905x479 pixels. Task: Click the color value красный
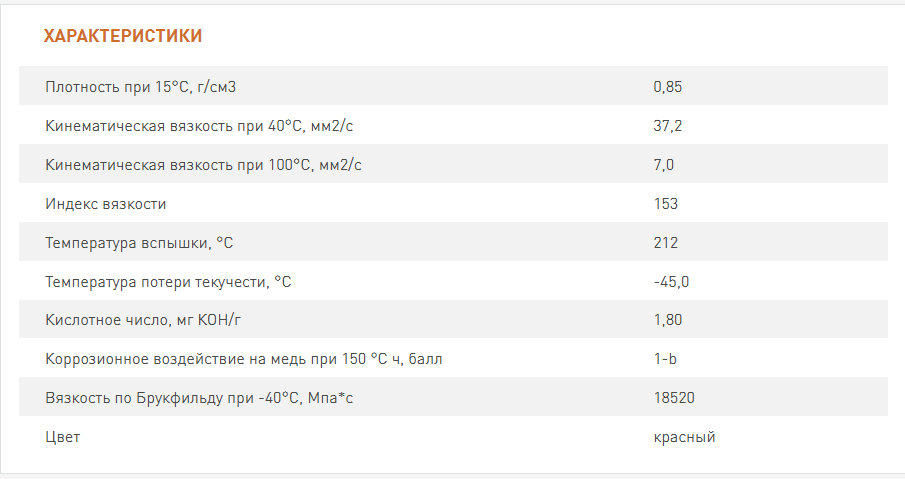685,437
